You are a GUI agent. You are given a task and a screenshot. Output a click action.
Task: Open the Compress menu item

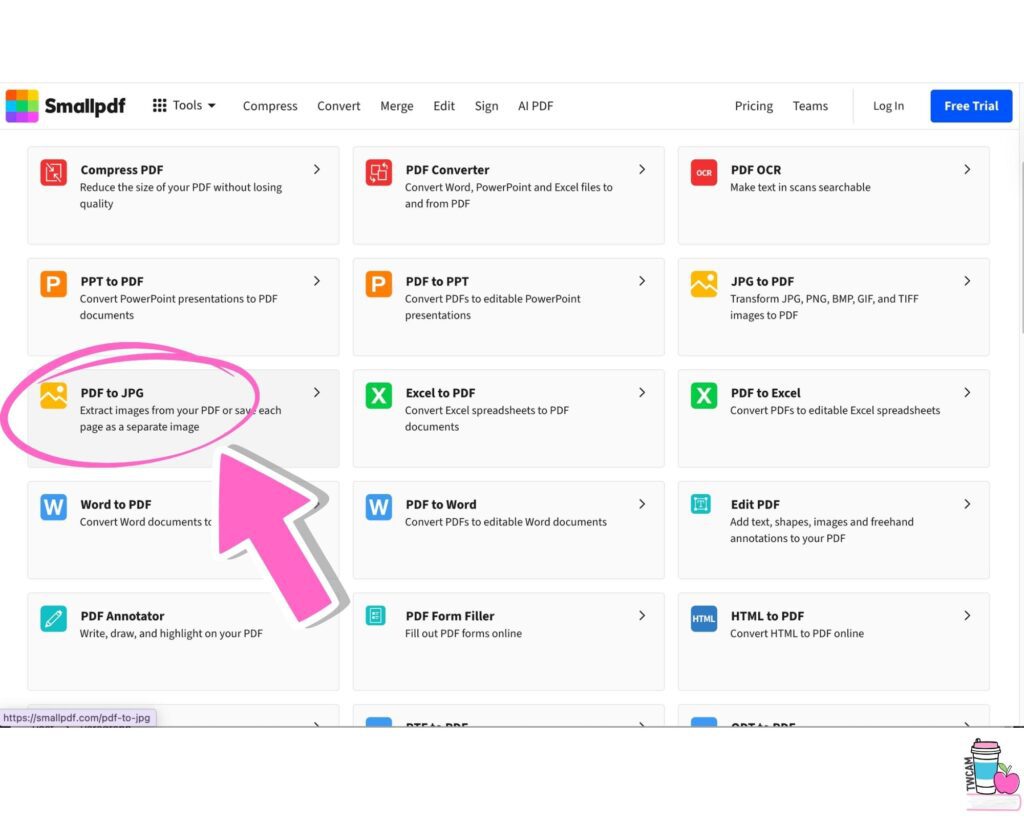pos(270,106)
